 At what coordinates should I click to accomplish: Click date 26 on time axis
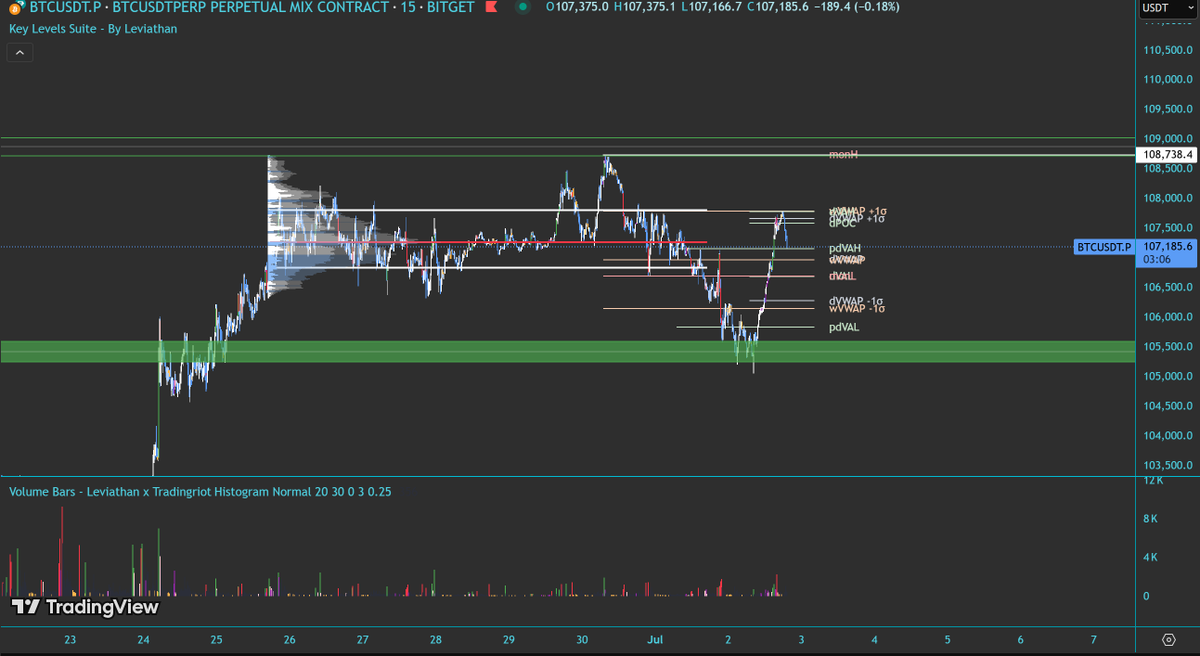pos(290,639)
